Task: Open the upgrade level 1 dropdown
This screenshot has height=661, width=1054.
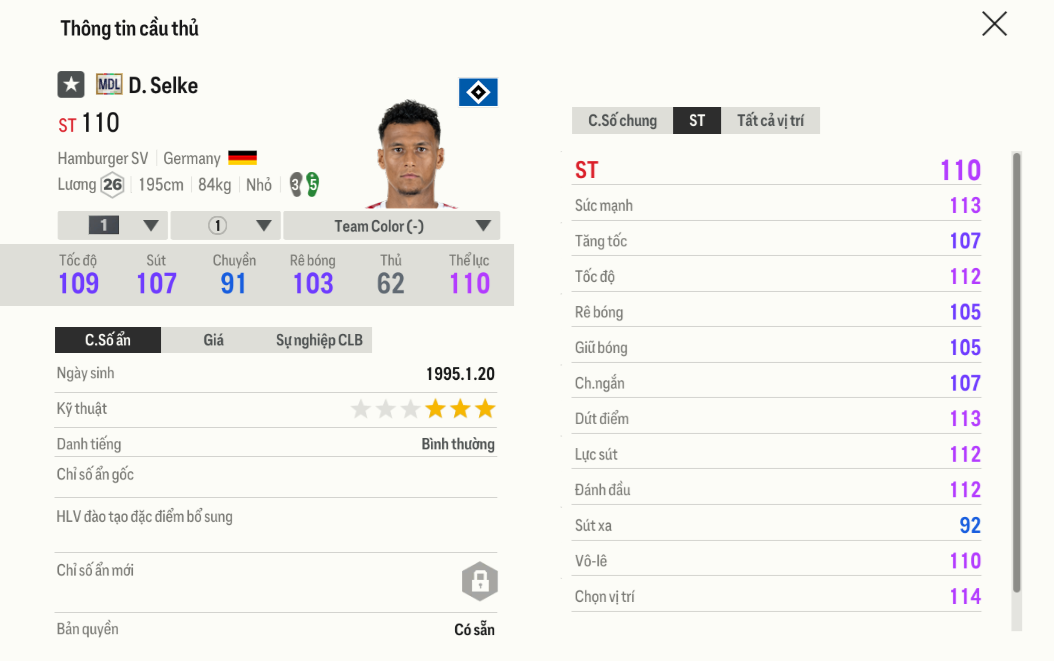Action: coord(112,226)
